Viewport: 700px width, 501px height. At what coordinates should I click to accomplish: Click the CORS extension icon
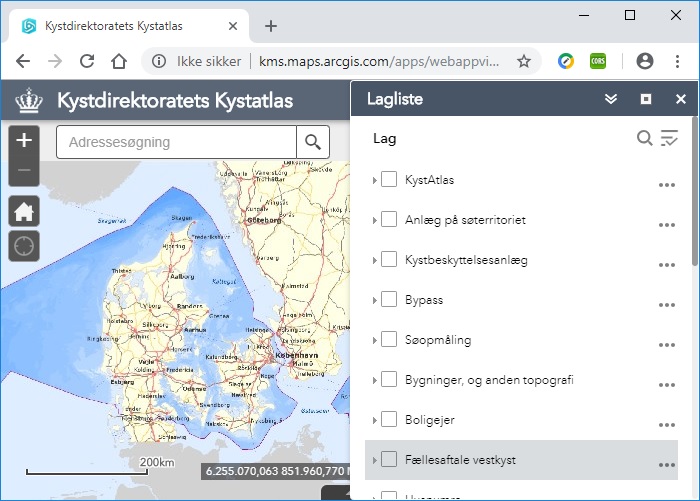(598, 61)
